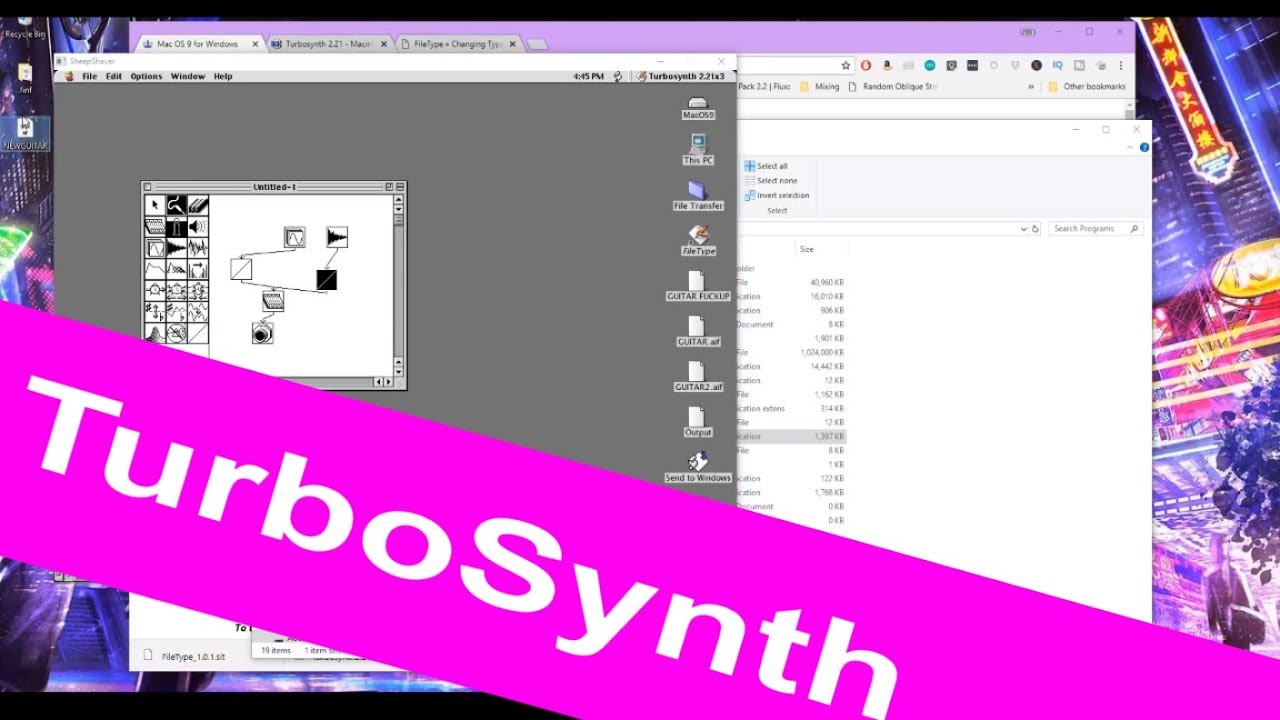1280x720 pixels.
Task: Select the sine oscillator module on the canvas
Action: click(x=295, y=237)
